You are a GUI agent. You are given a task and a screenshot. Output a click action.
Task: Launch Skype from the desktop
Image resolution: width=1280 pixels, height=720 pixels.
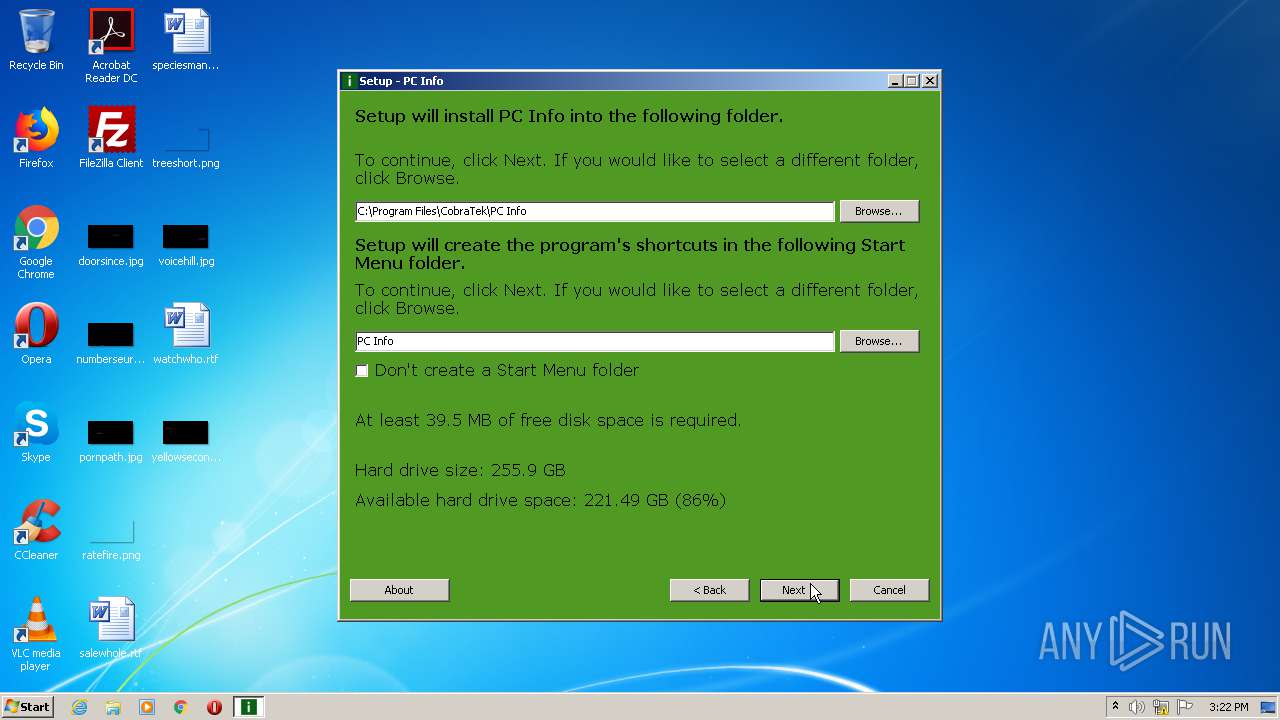click(36, 432)
